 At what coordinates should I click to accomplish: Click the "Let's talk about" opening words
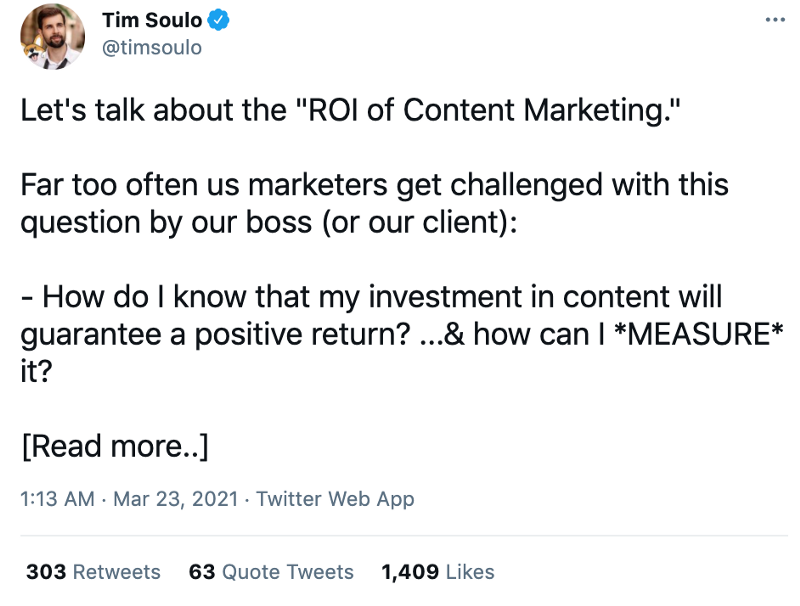pos(120,110)
